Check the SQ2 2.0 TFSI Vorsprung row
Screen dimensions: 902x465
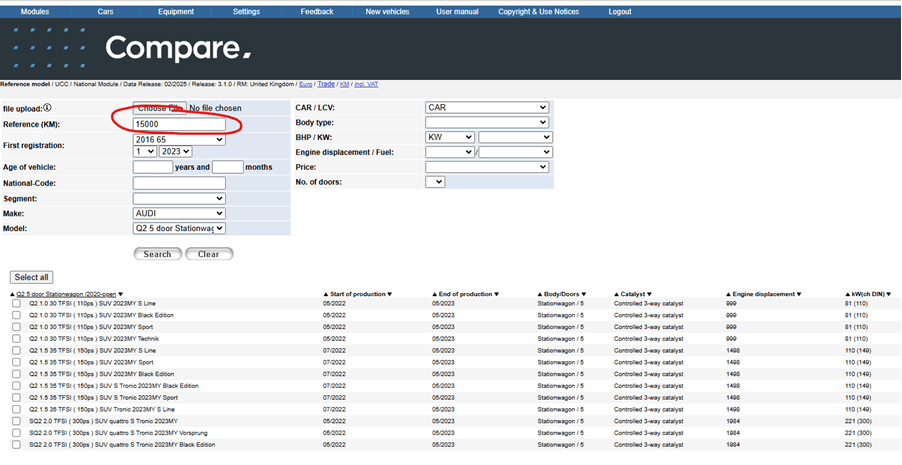click(x=16, y=433)
